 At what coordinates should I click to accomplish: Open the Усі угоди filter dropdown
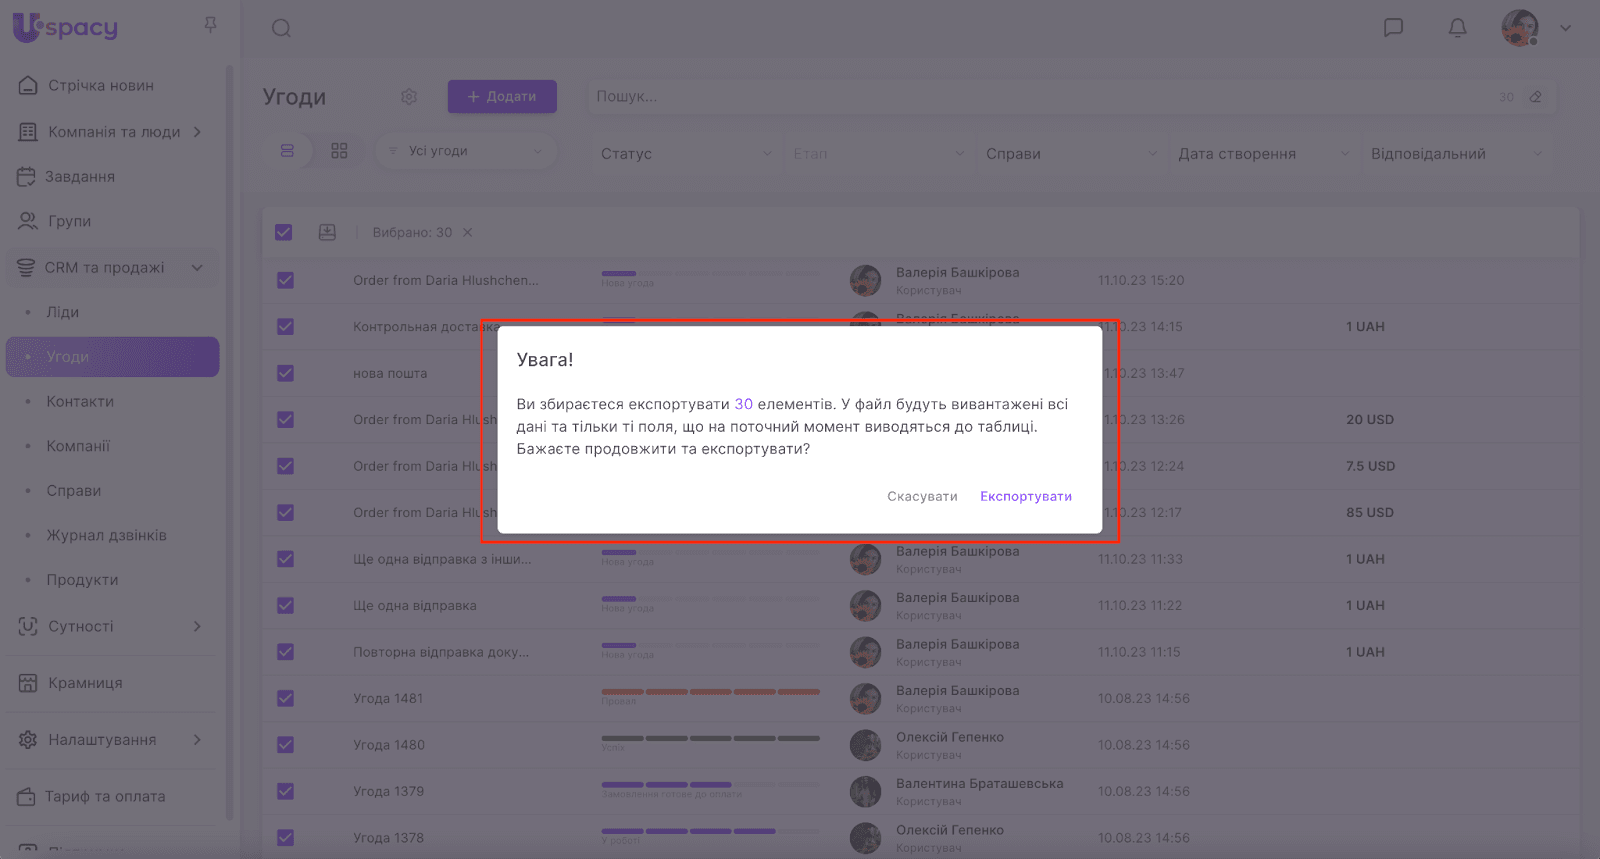coord(466,151)
